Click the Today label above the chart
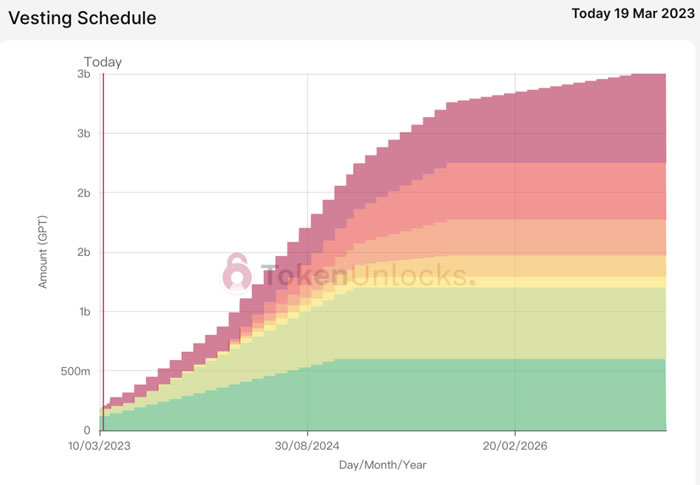 [103, 62]
